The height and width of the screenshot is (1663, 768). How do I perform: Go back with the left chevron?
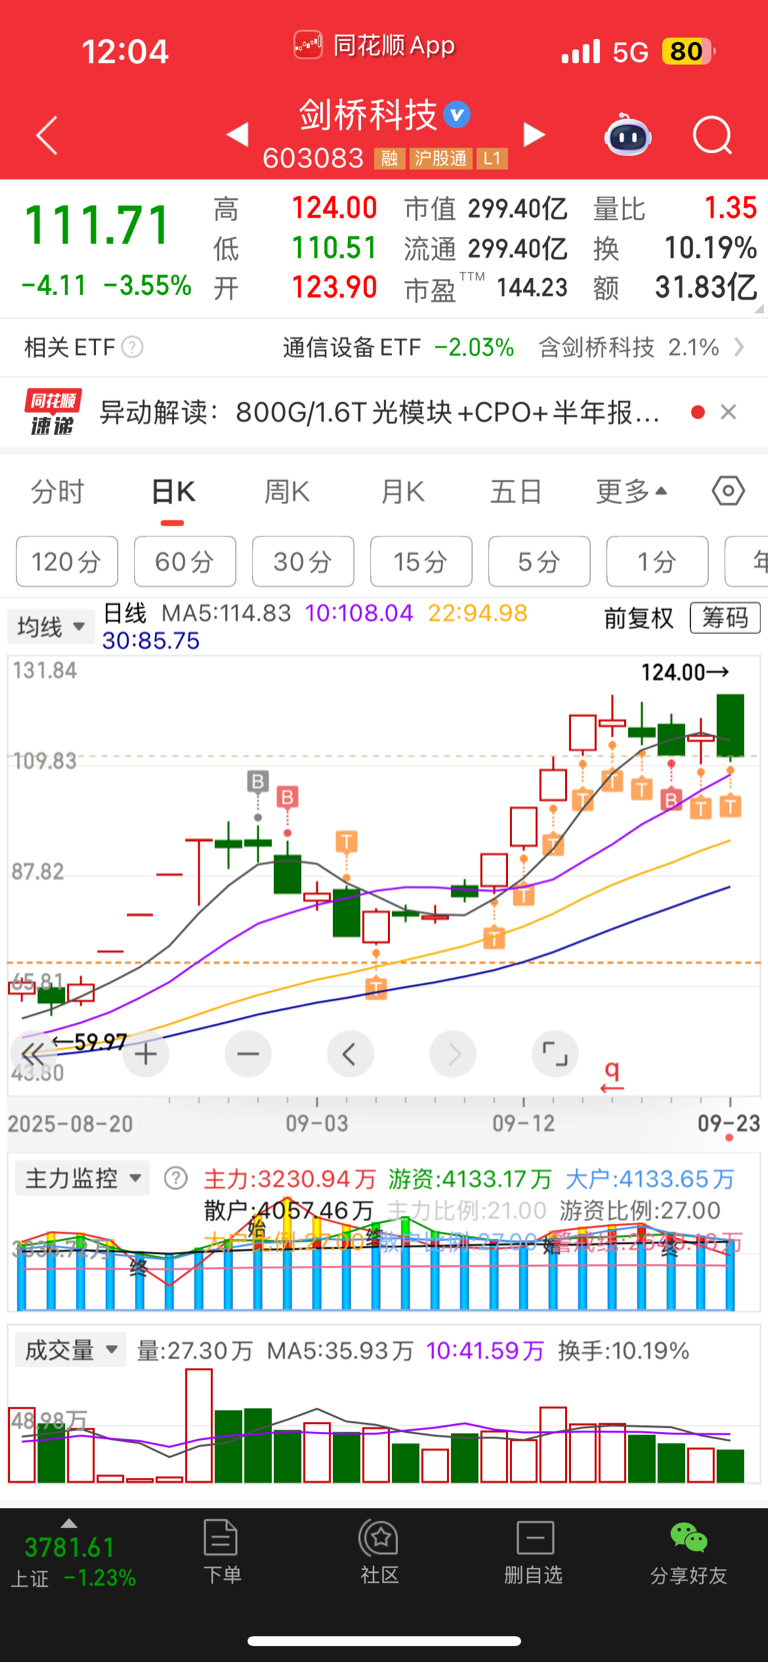tap(47, 135)
